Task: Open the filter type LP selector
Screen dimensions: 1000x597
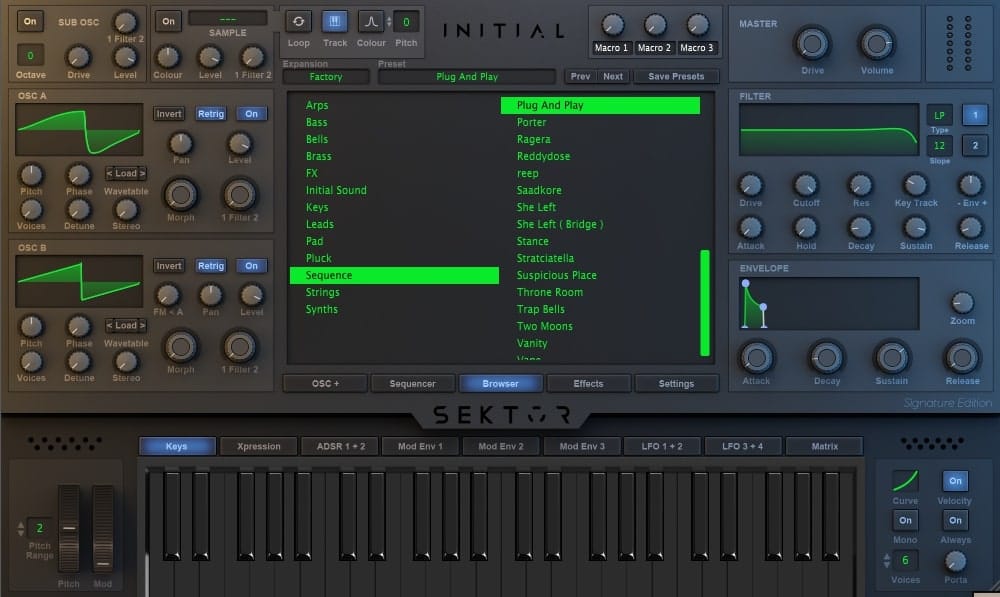Action: click(939, 115)
